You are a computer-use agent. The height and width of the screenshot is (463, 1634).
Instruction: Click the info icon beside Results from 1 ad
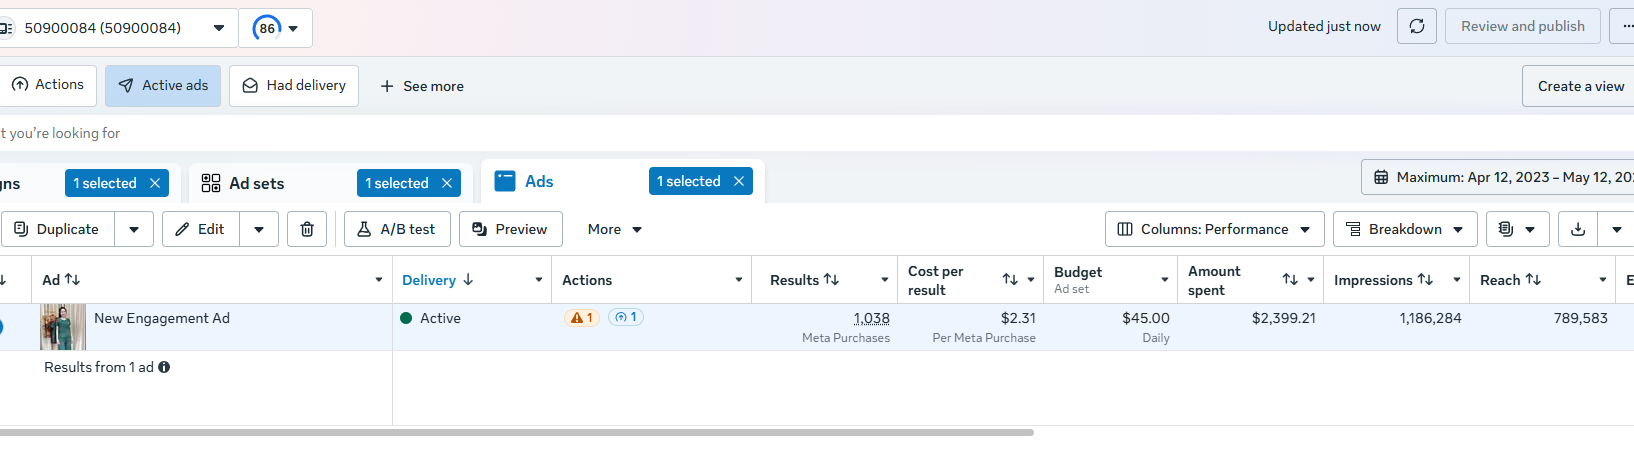[164, 367]
